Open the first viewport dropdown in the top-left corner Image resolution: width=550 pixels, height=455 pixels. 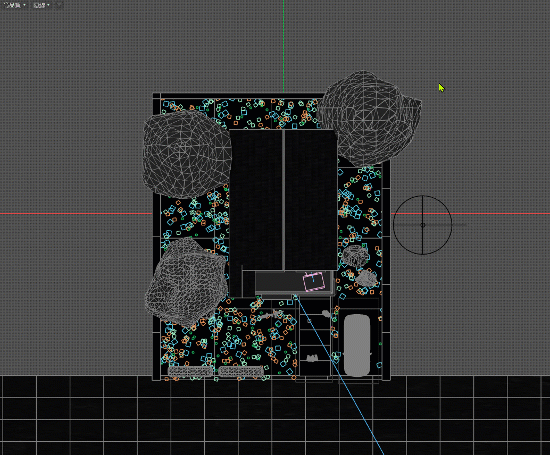(14, 5)
